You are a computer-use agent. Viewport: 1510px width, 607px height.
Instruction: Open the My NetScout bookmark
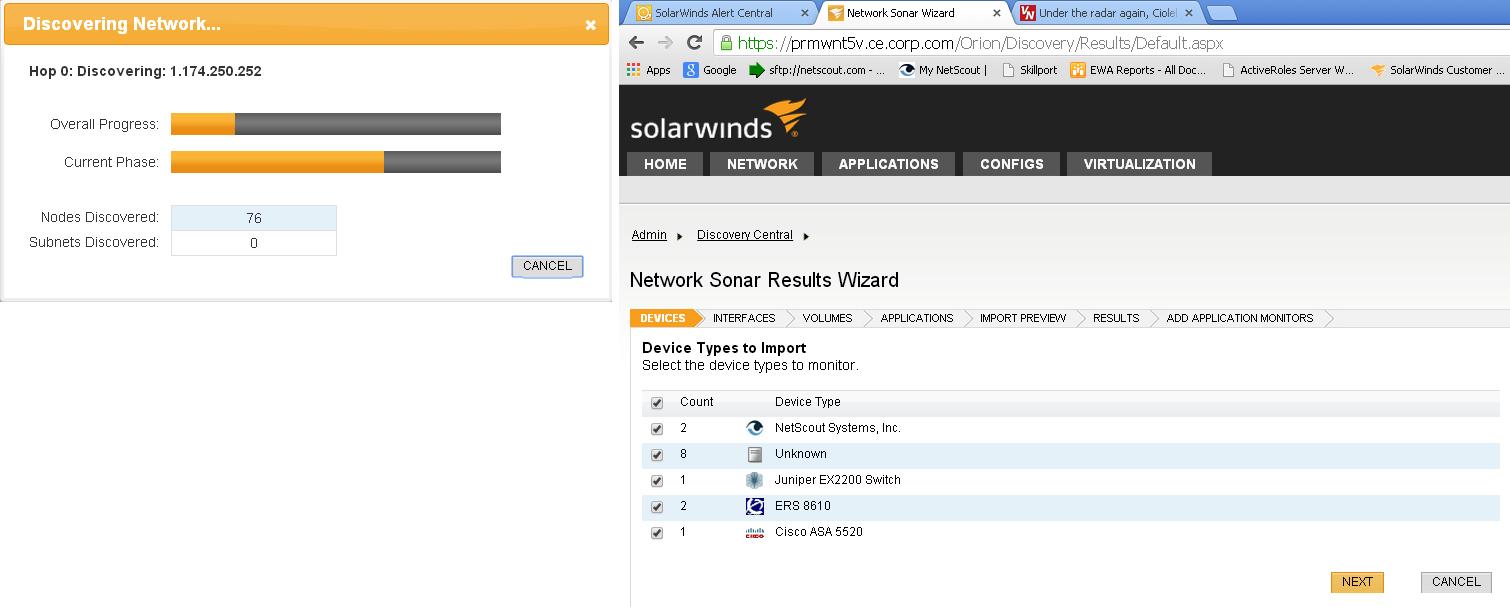pos(943,70)
